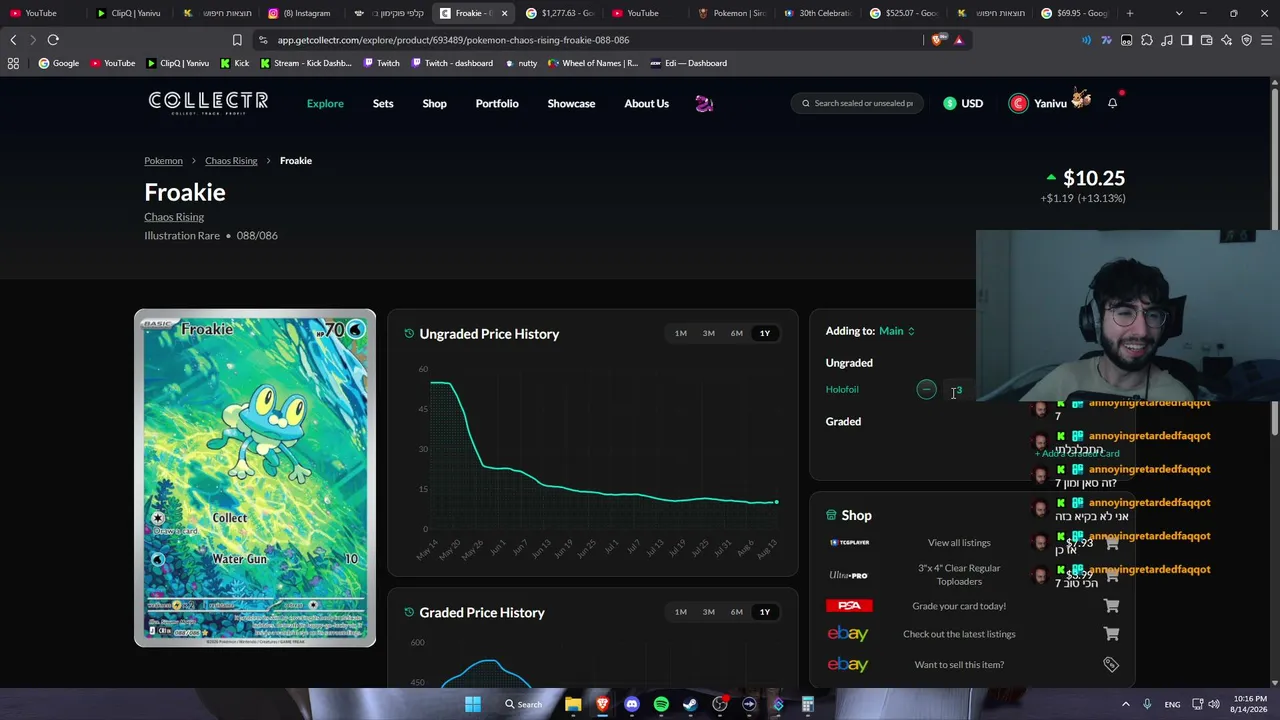Show hidden system tray icons
The width and height of the screenshot is (1280, 720).
click(1125, 704)
